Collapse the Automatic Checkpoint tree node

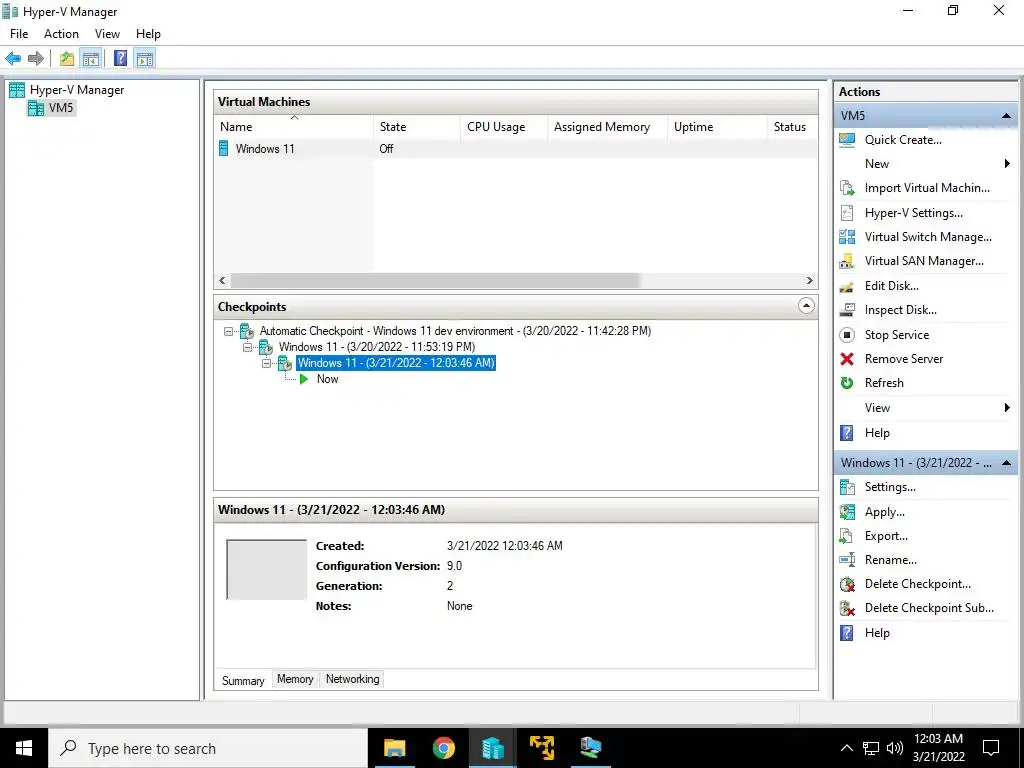tap(229, 331)
